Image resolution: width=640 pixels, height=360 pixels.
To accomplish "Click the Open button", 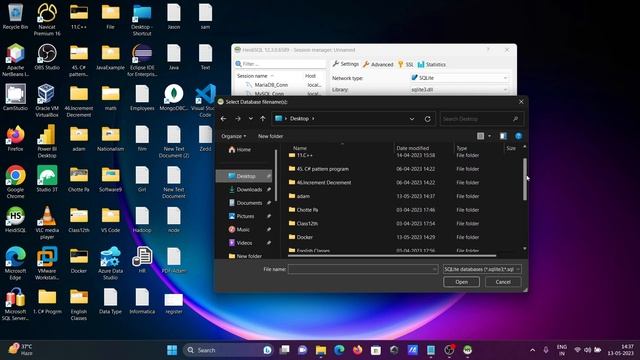I will (x=461, y=282).
